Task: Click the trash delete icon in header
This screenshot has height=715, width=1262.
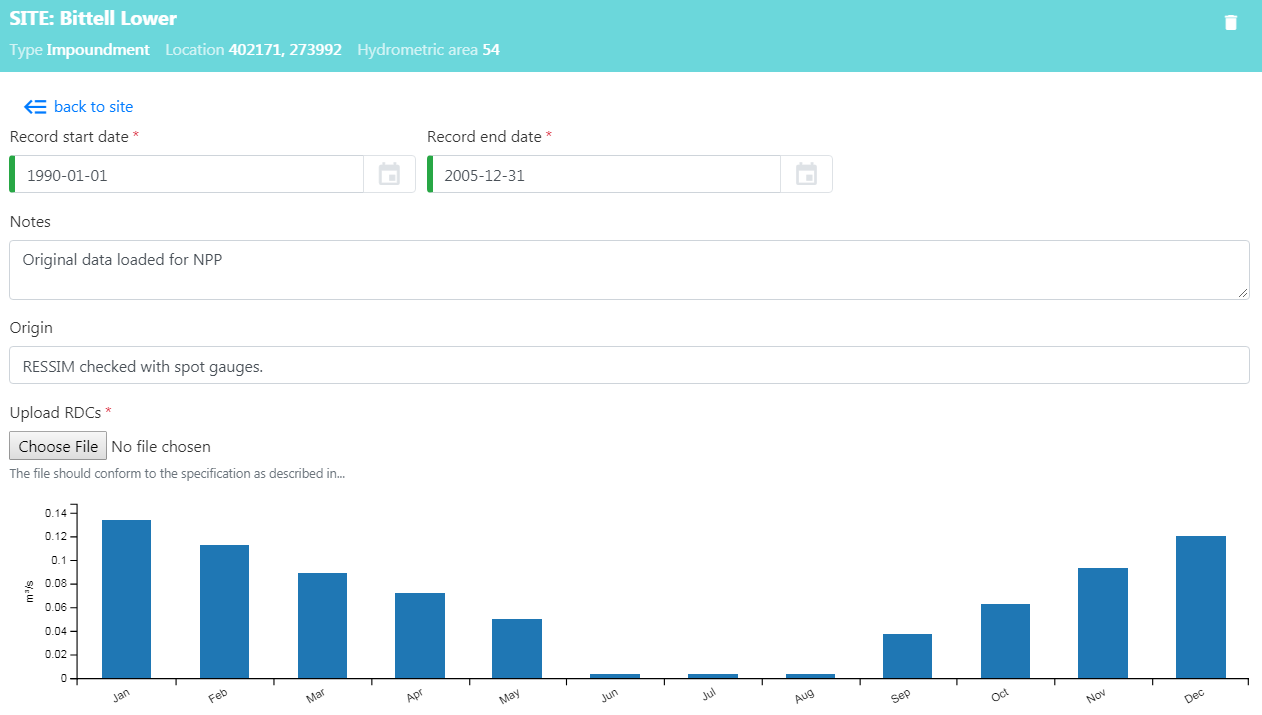Action: coord(1230,23)
